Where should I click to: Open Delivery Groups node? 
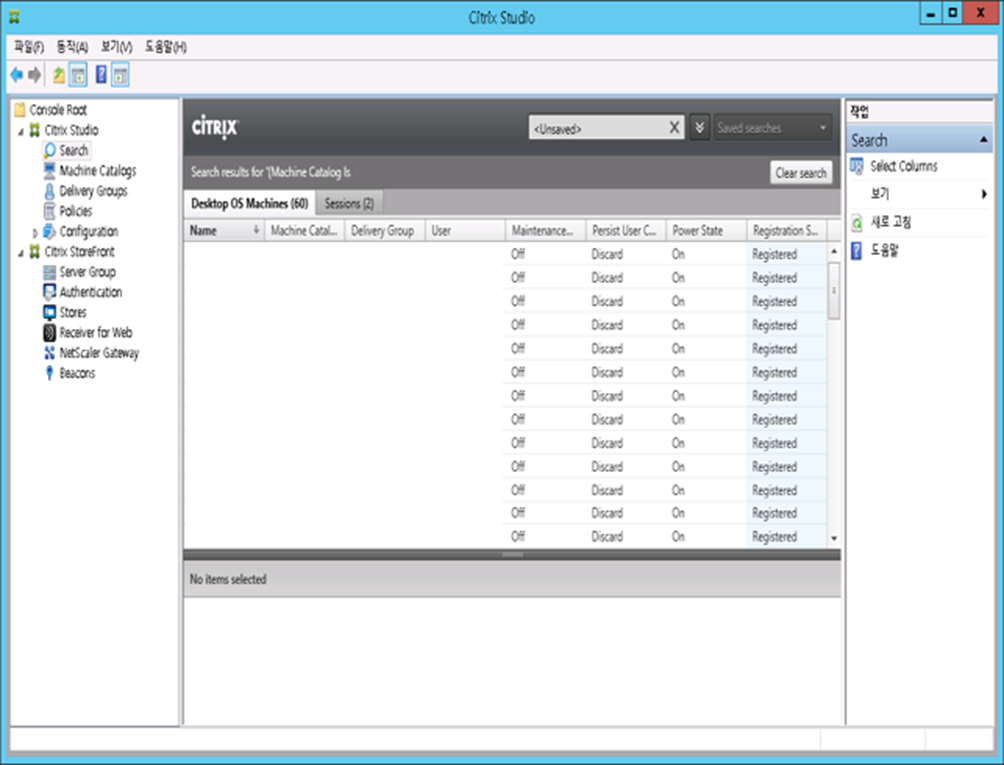[93, 191]
